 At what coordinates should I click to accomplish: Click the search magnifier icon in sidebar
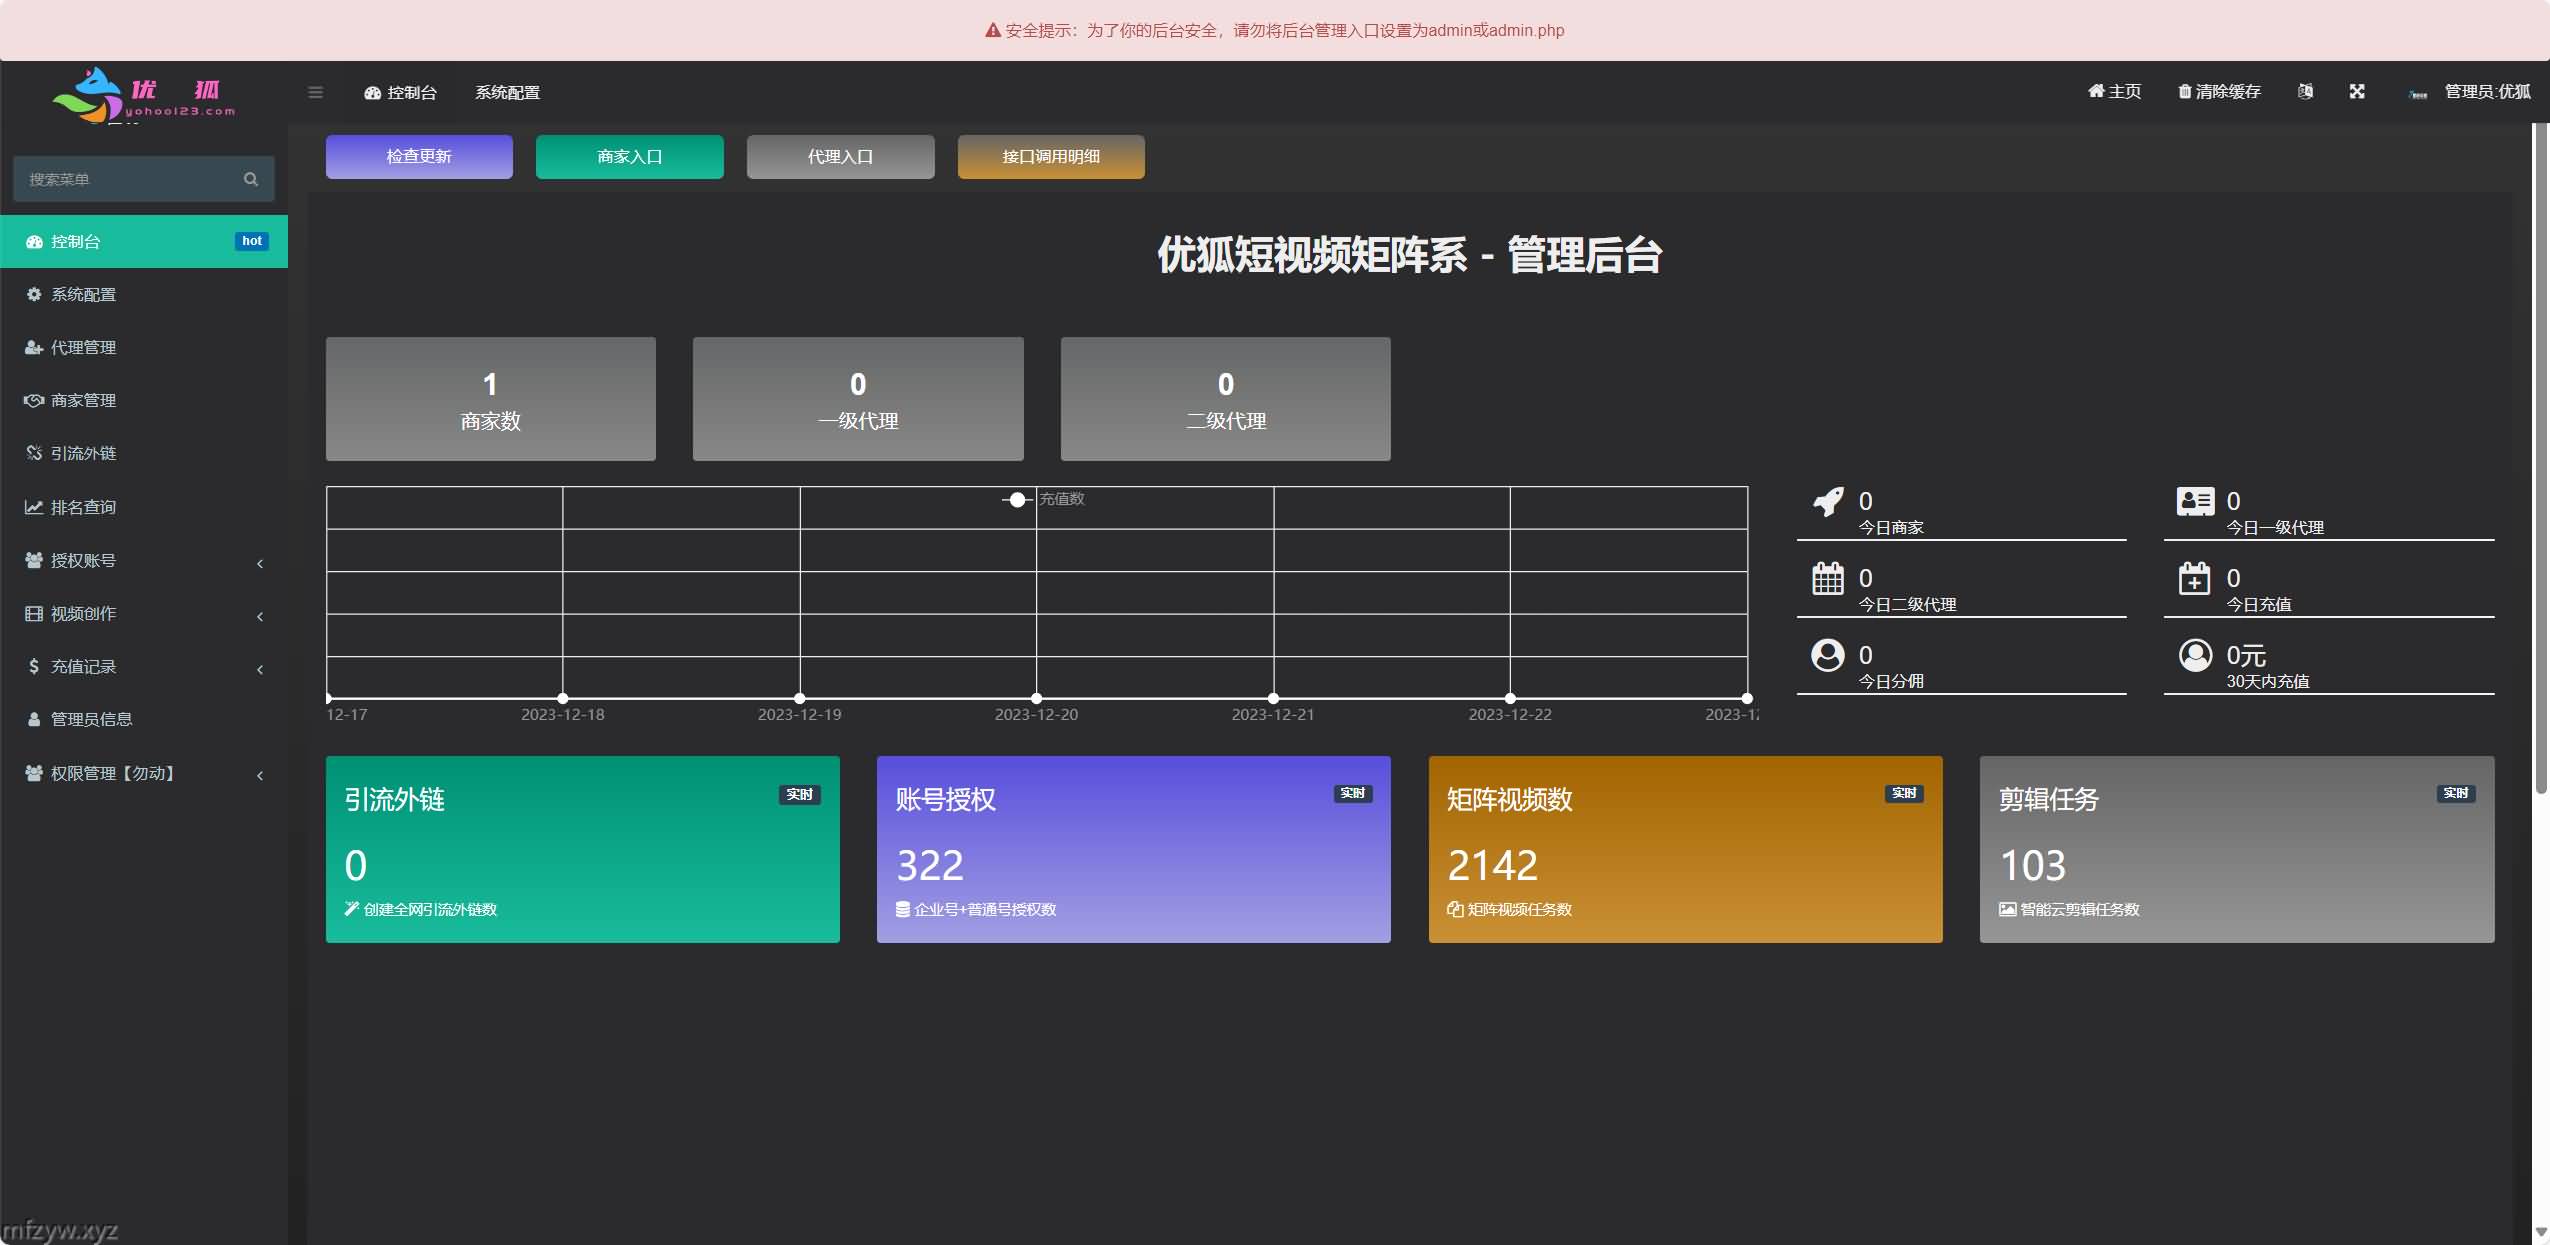tap(251, 179)
